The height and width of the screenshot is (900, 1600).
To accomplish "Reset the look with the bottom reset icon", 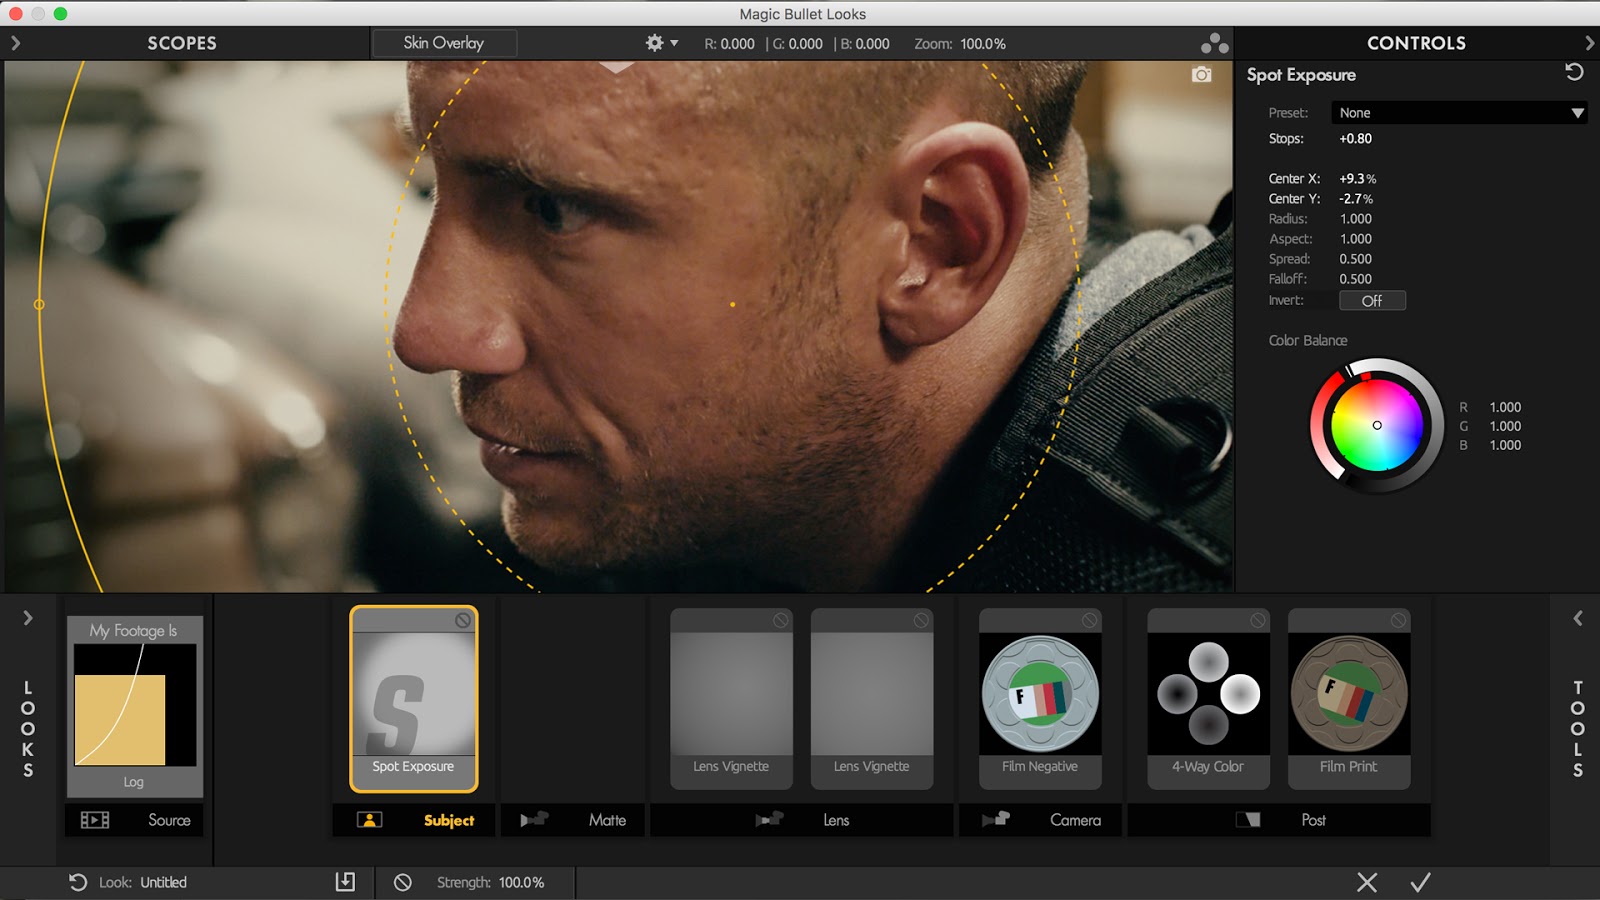I will click(x=78, y=882).
